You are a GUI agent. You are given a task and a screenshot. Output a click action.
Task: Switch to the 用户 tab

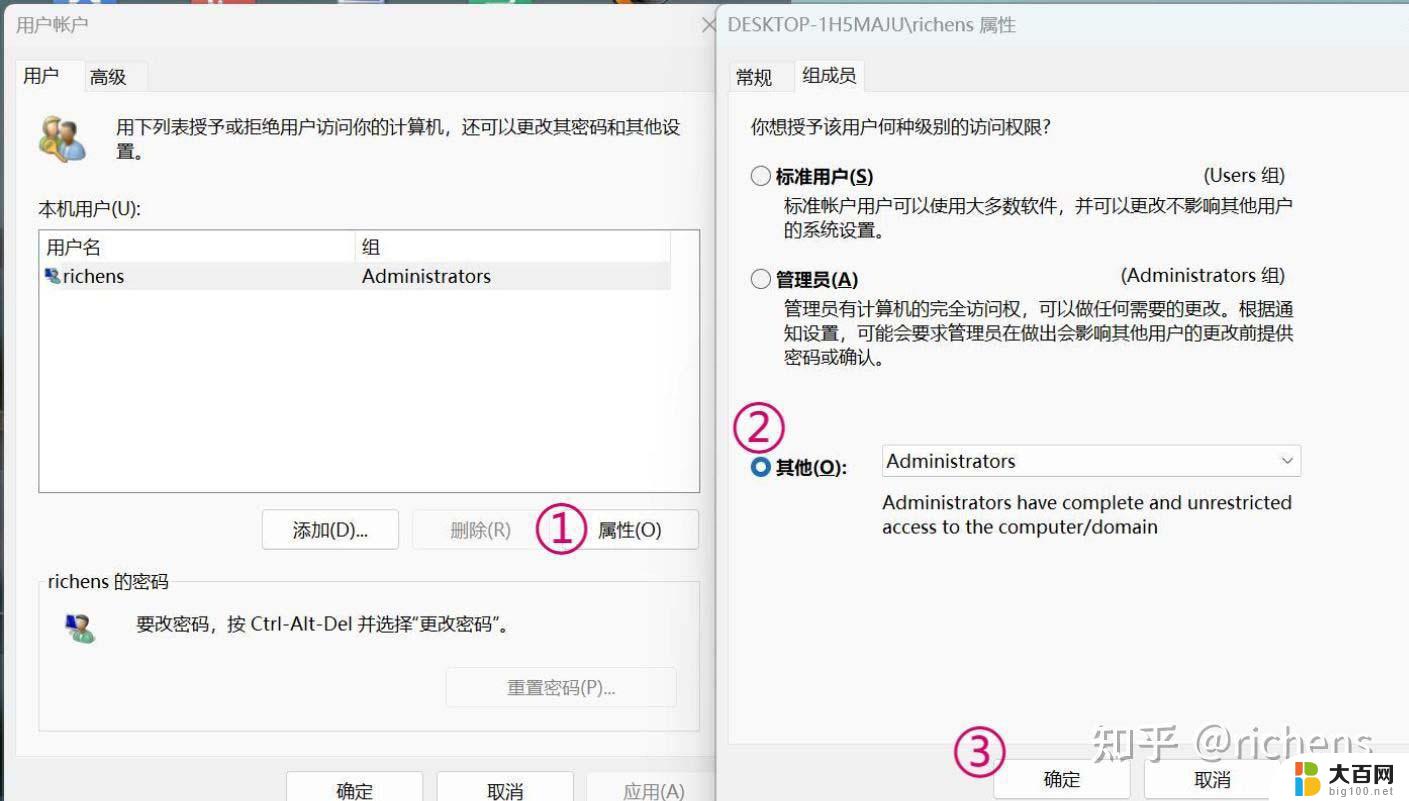click(41, 76)
